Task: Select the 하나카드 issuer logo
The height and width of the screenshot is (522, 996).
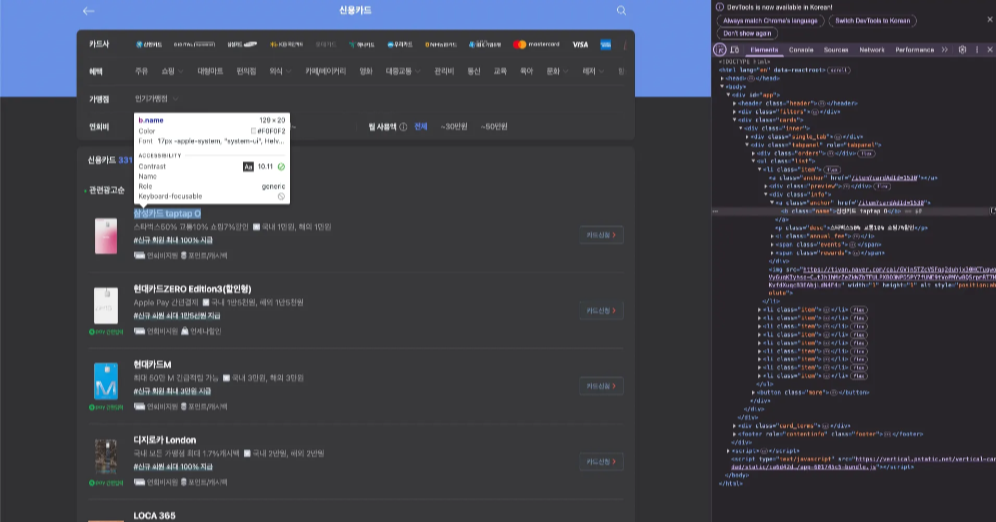Action: pos(361,44)
